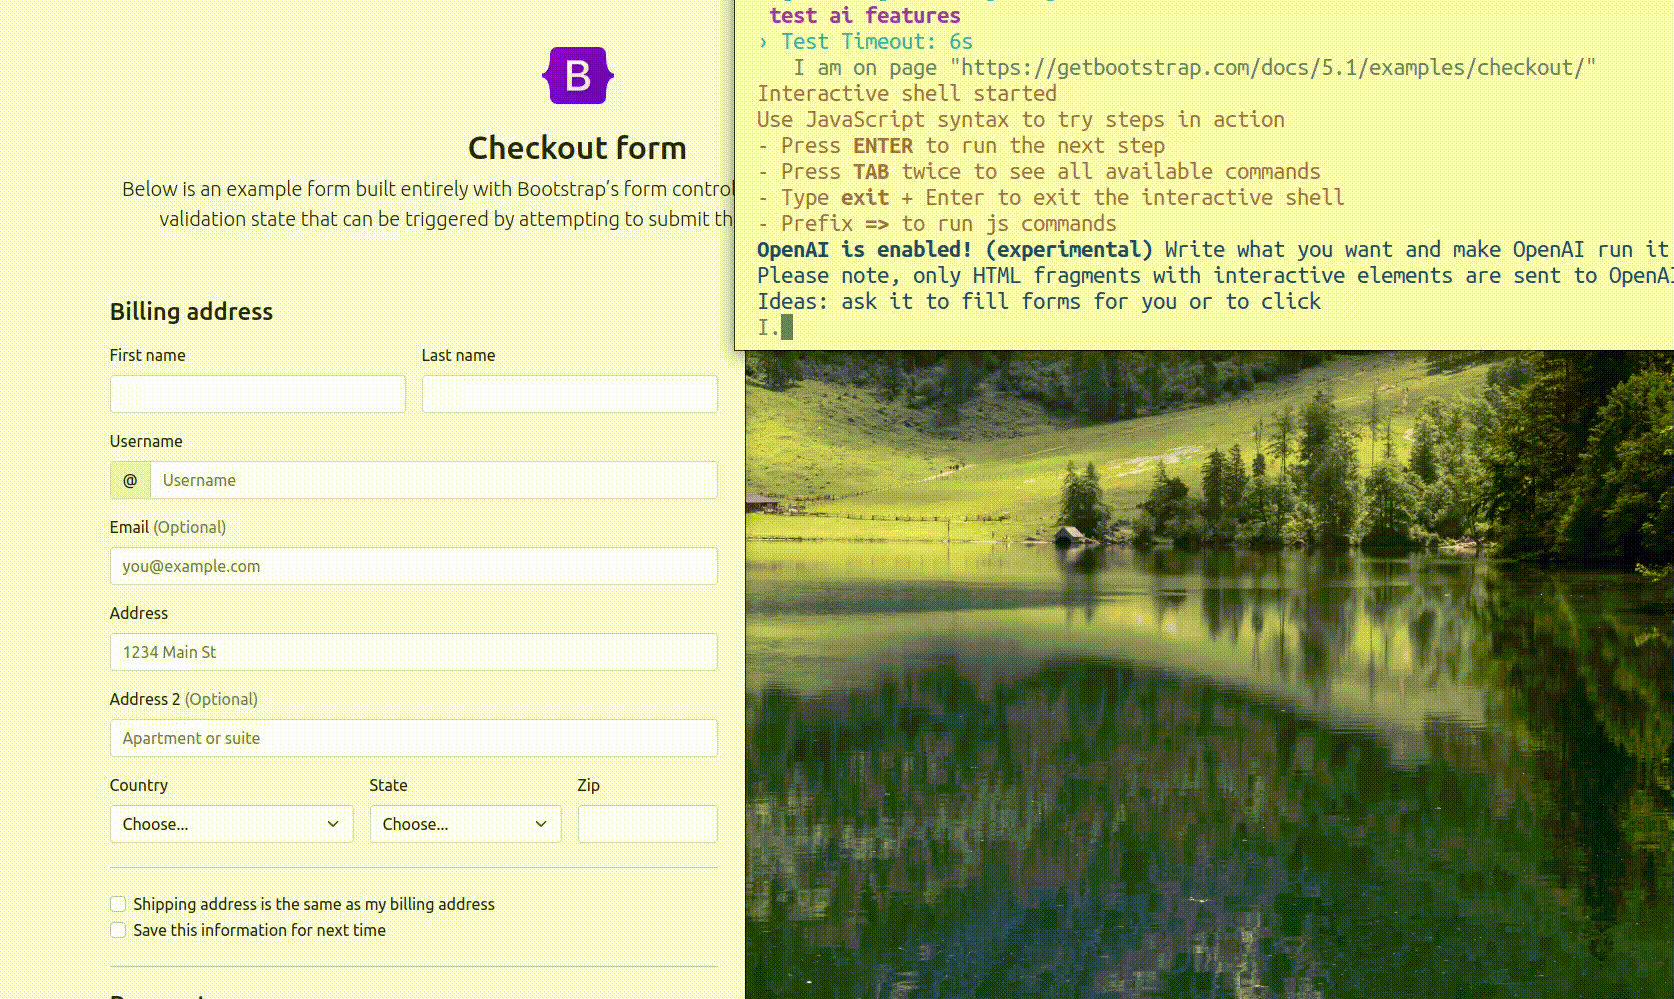Screen dimensions: 1674x999
Task: Select the Username text box
Action: click(433, 480)
